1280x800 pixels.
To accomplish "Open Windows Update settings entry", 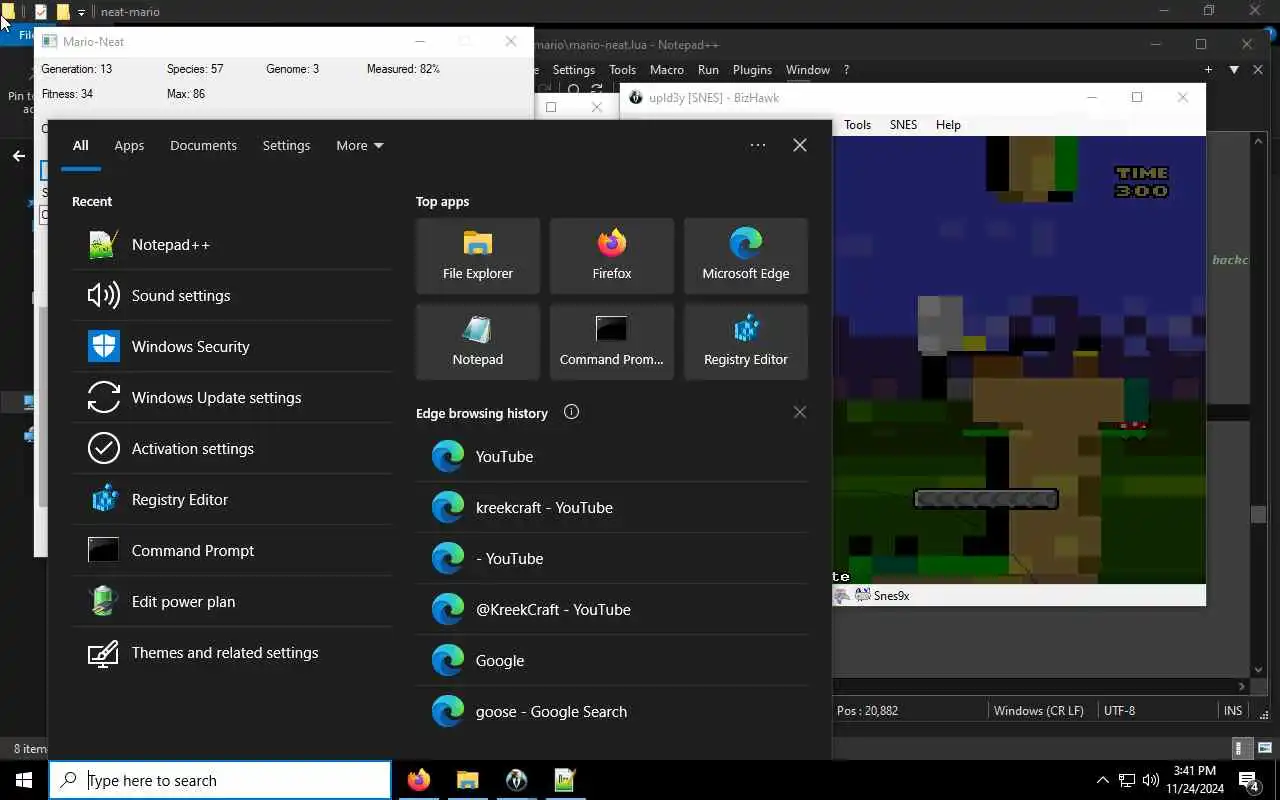I will (232, 397).
